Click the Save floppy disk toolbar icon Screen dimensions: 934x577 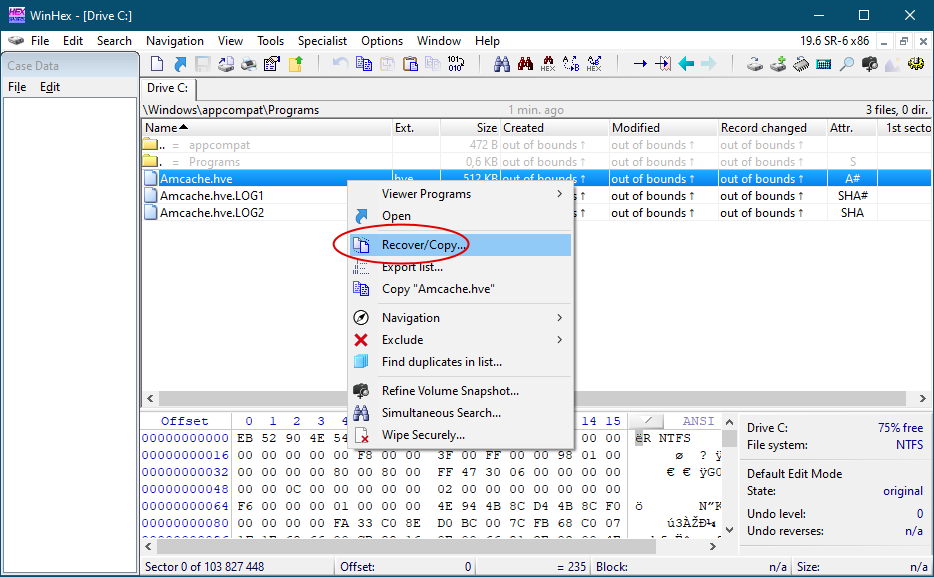(x=203, y=64)
